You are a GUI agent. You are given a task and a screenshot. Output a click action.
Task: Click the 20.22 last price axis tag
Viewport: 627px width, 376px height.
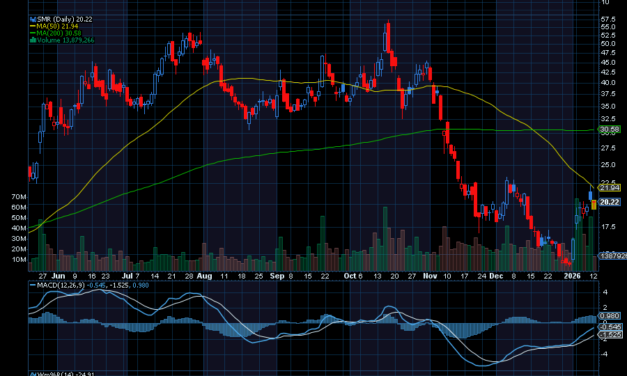[609, 202]
